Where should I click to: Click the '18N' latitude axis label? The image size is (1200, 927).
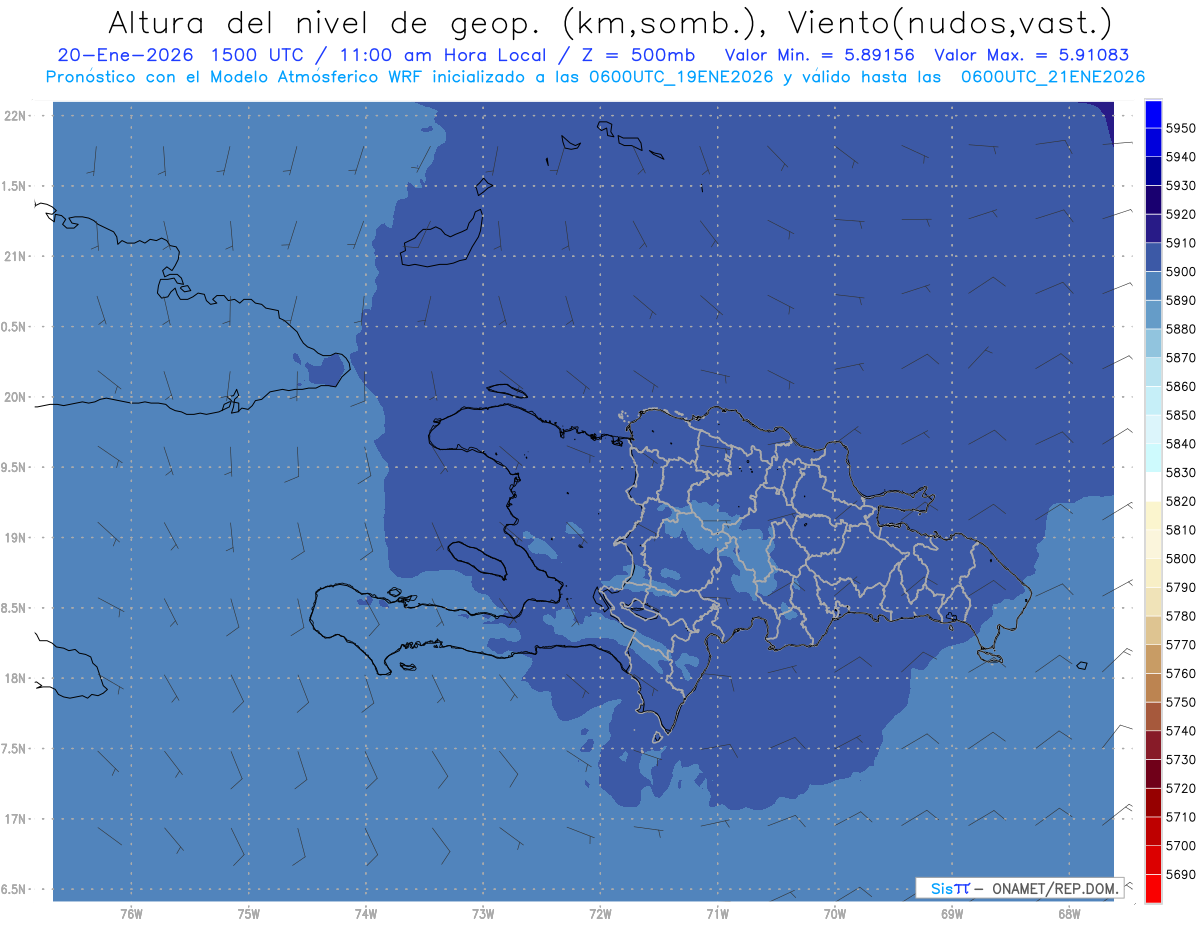(15, 678)
